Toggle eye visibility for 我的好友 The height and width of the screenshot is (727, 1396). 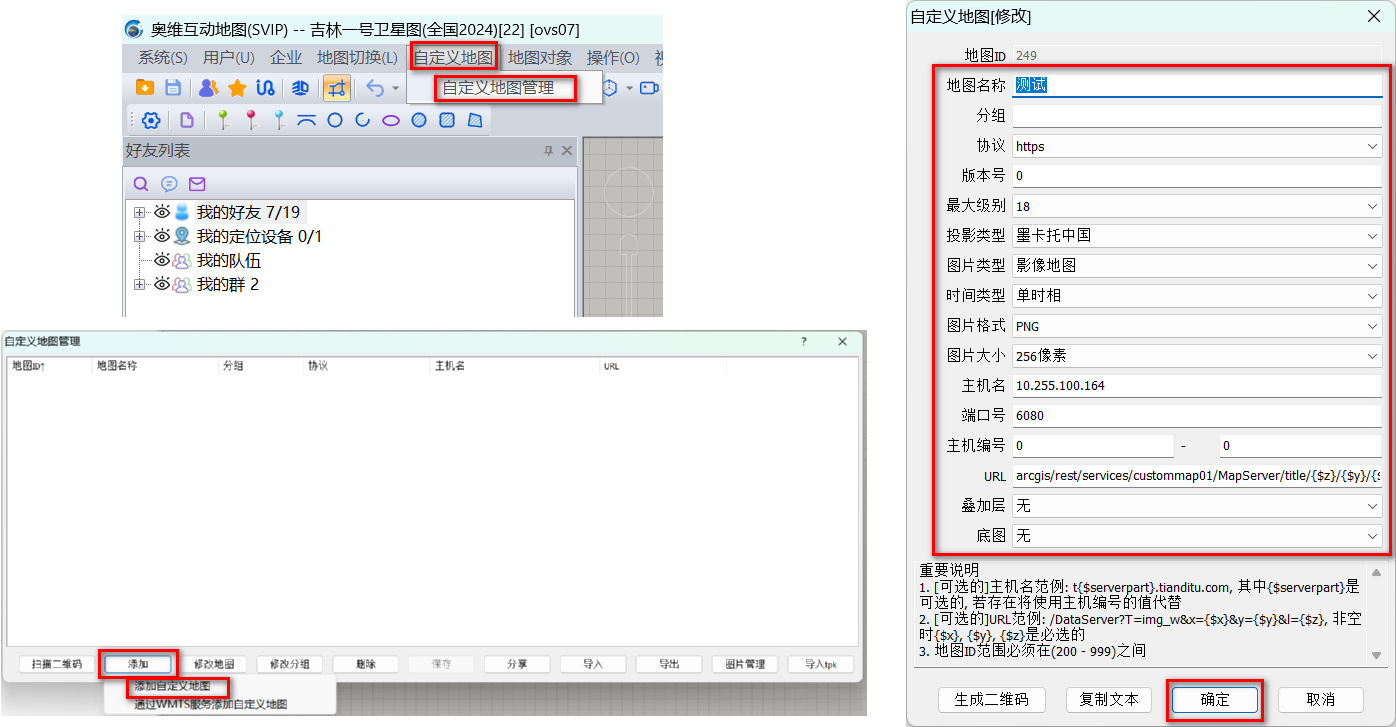tap(162, 212)
